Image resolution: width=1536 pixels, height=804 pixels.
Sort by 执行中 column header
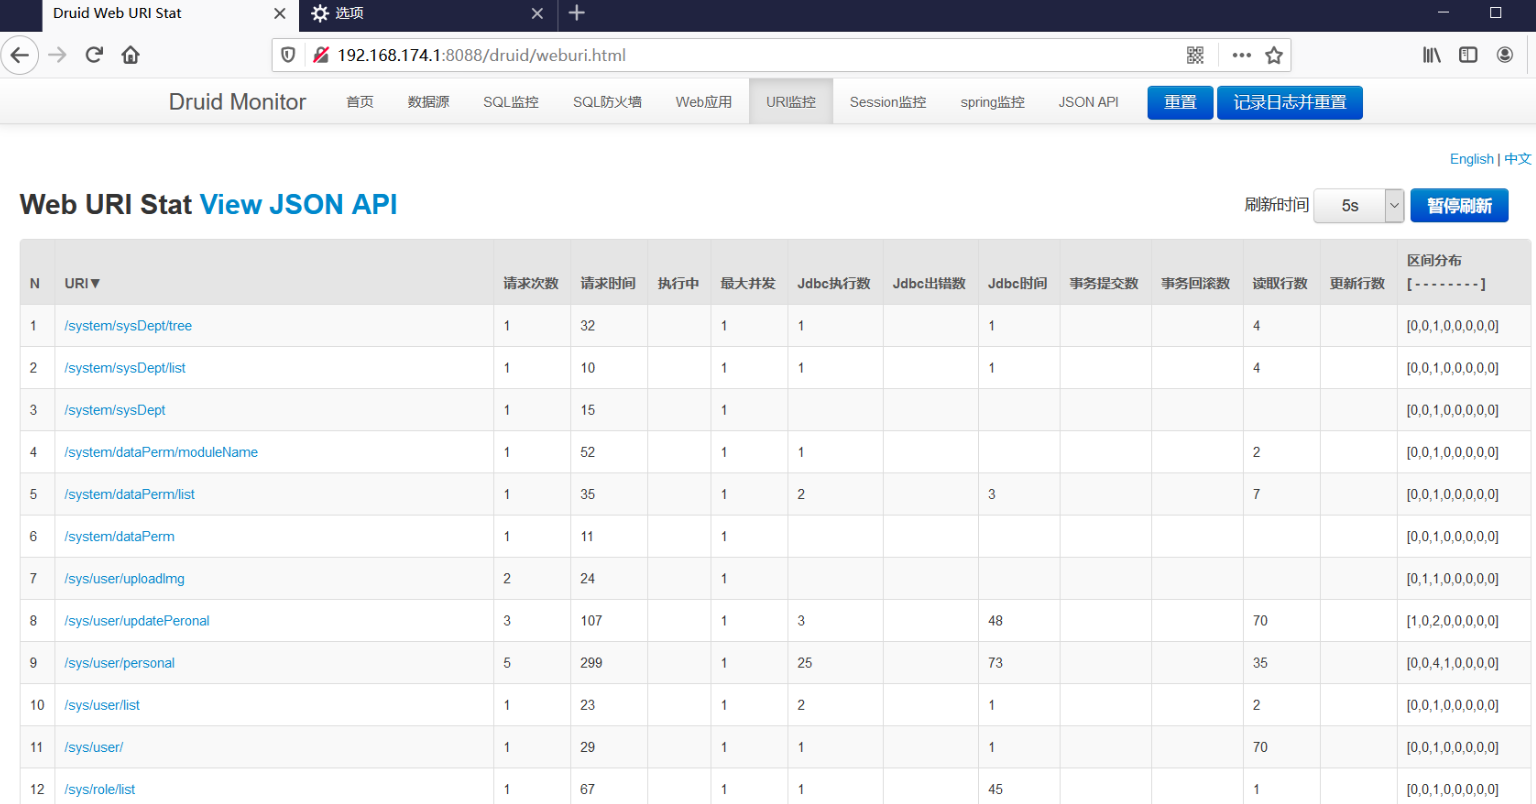coord(678,284)
